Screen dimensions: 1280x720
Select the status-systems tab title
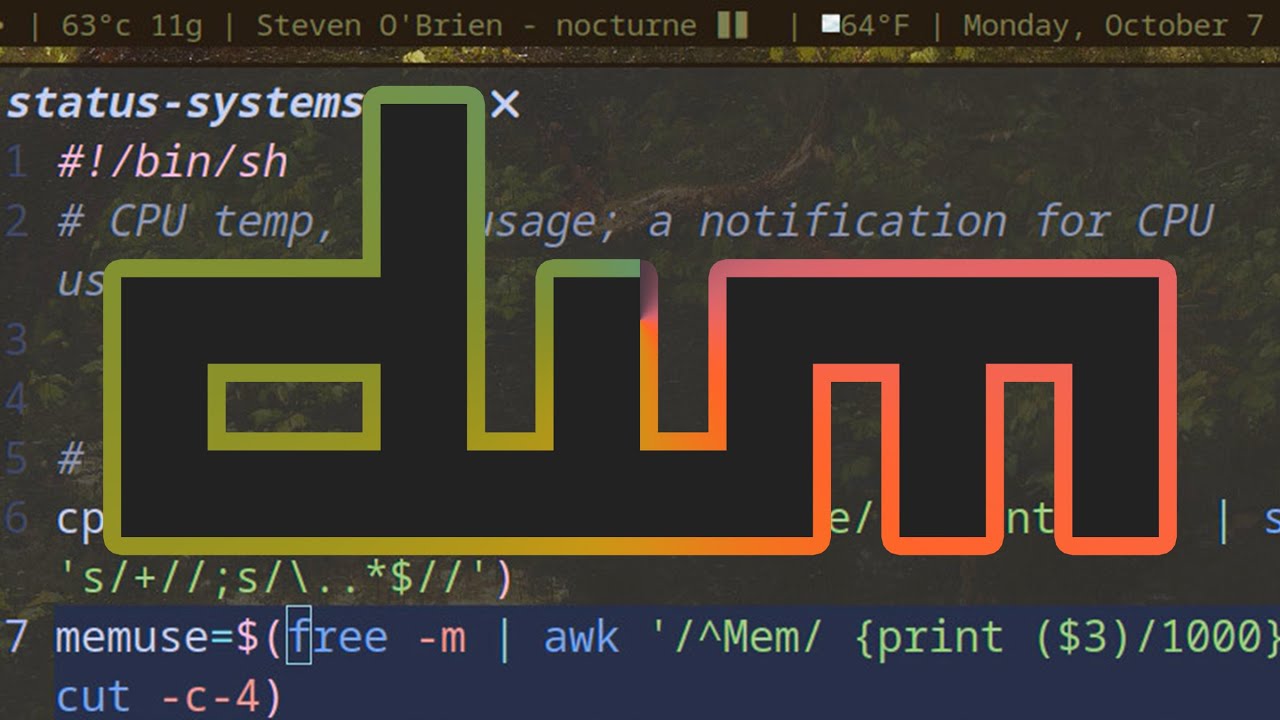click(x=185, y=104)
